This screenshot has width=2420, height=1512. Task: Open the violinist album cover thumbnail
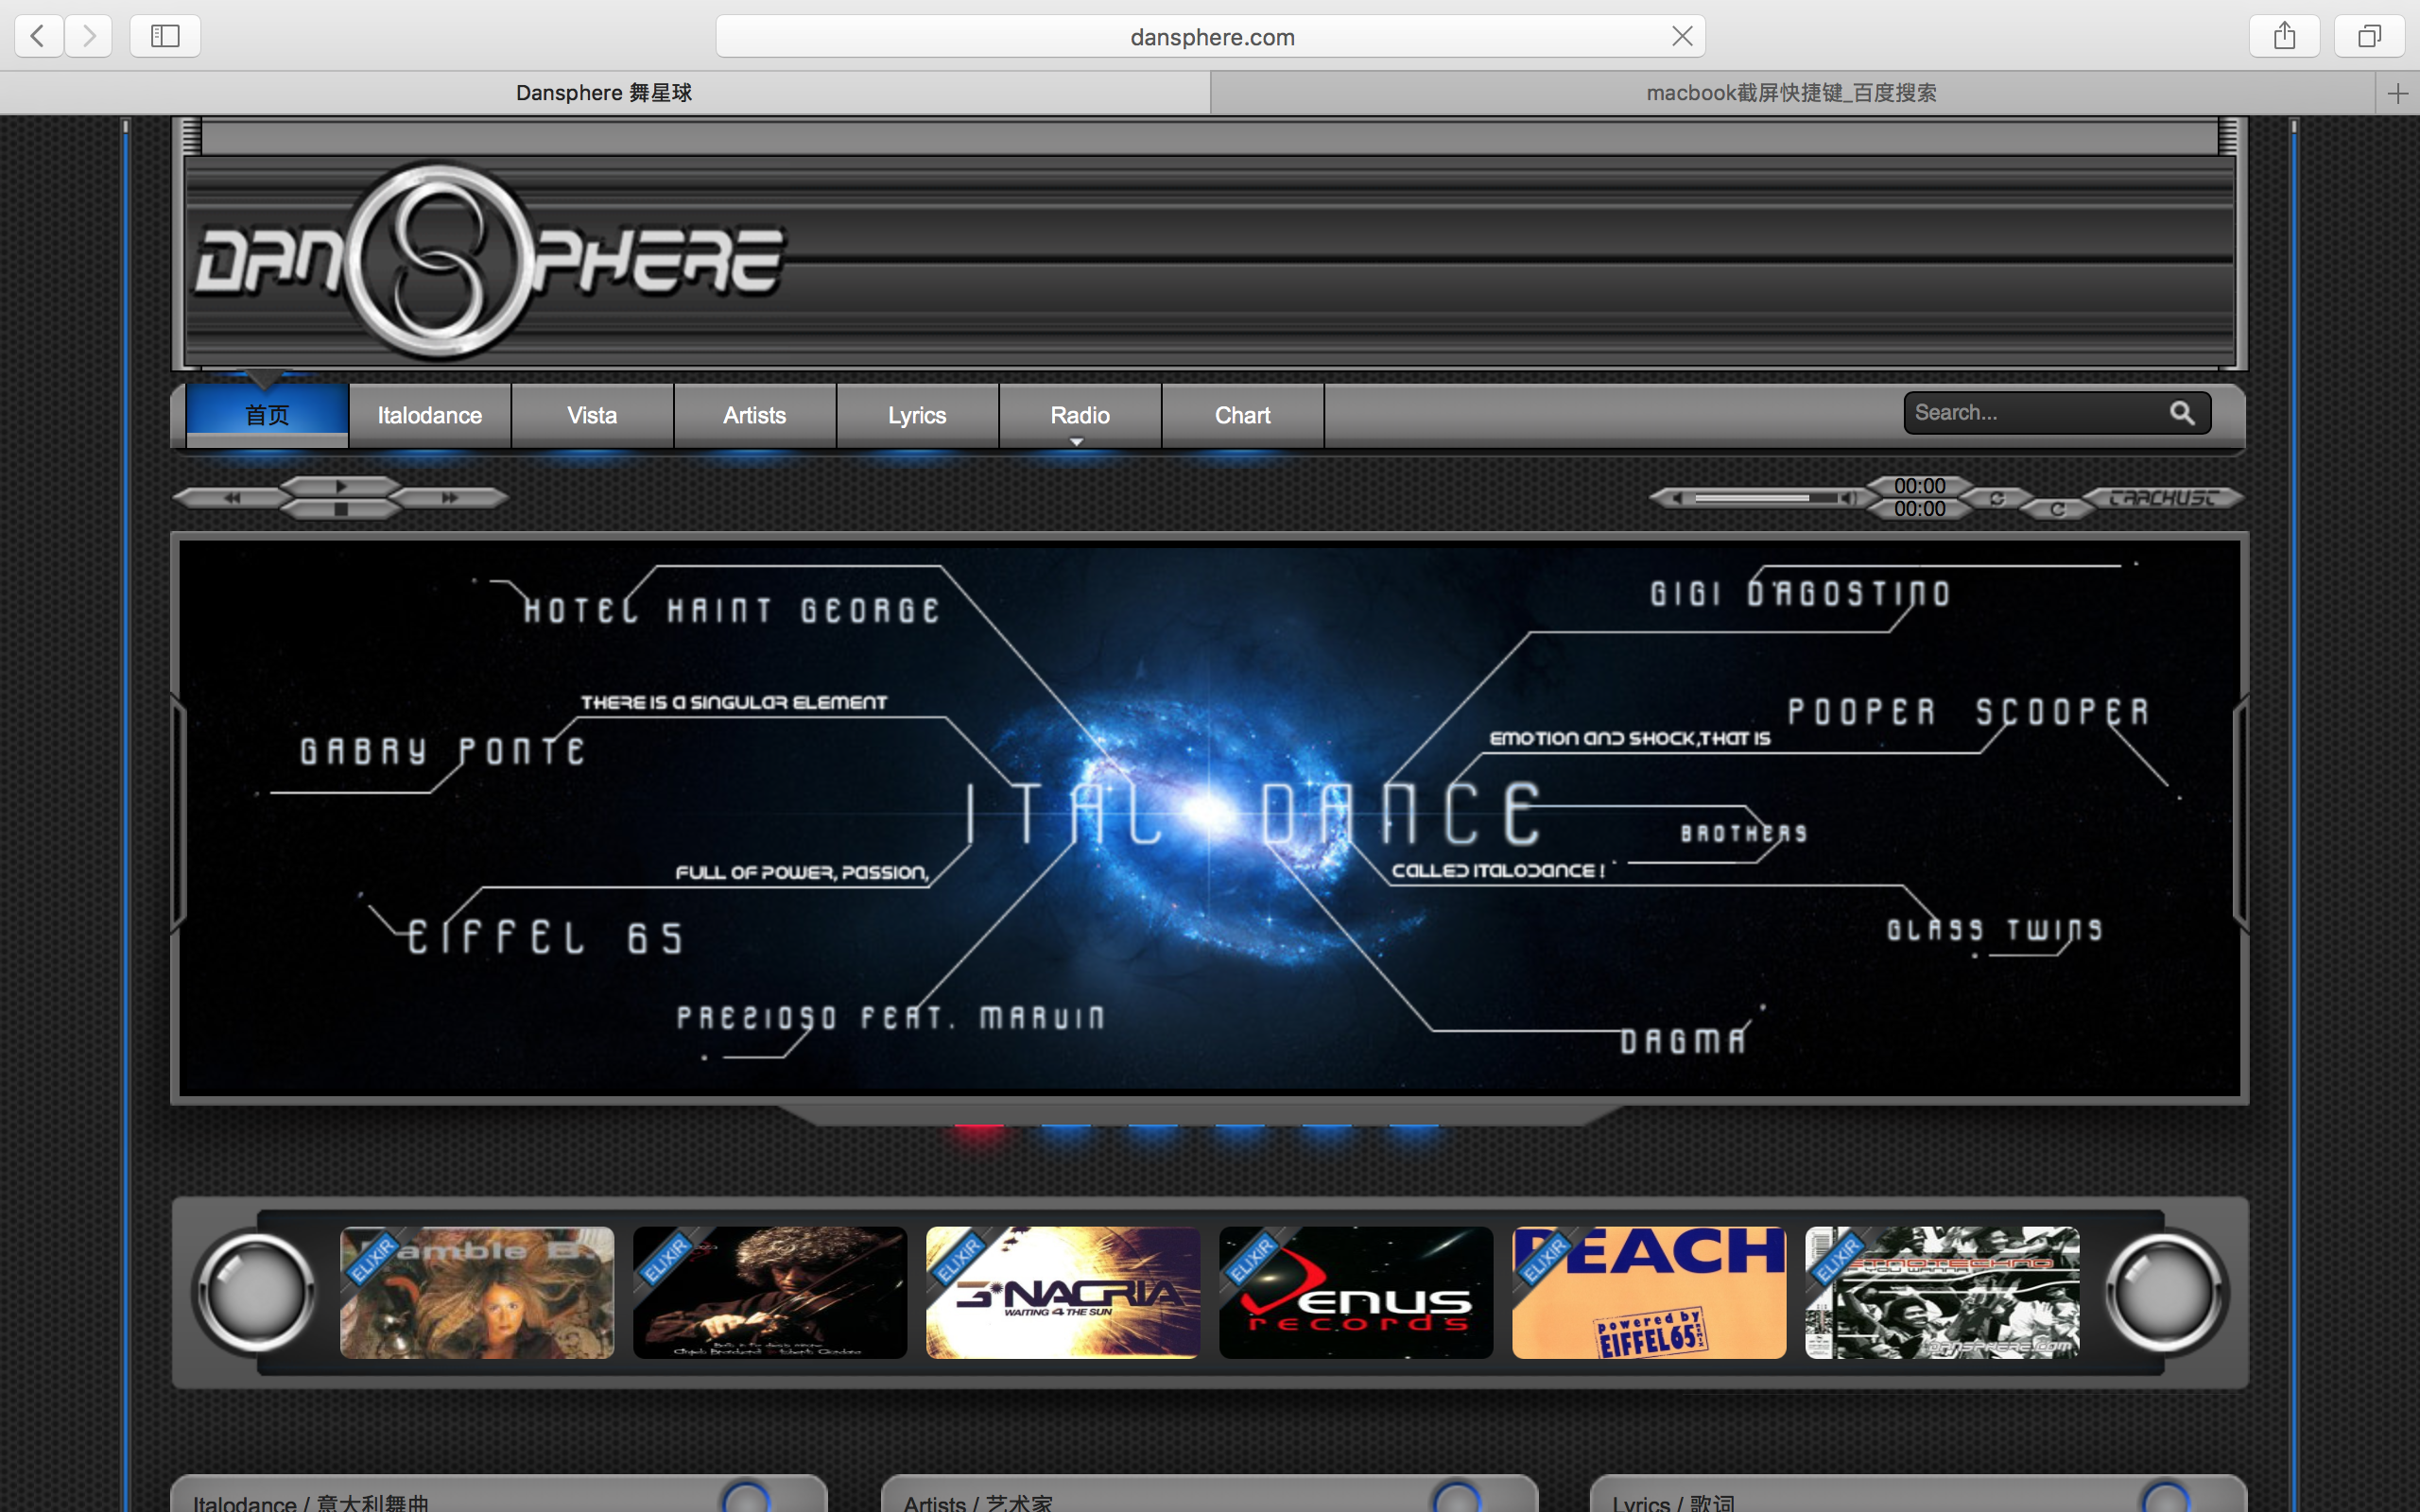click(770, 1292)
